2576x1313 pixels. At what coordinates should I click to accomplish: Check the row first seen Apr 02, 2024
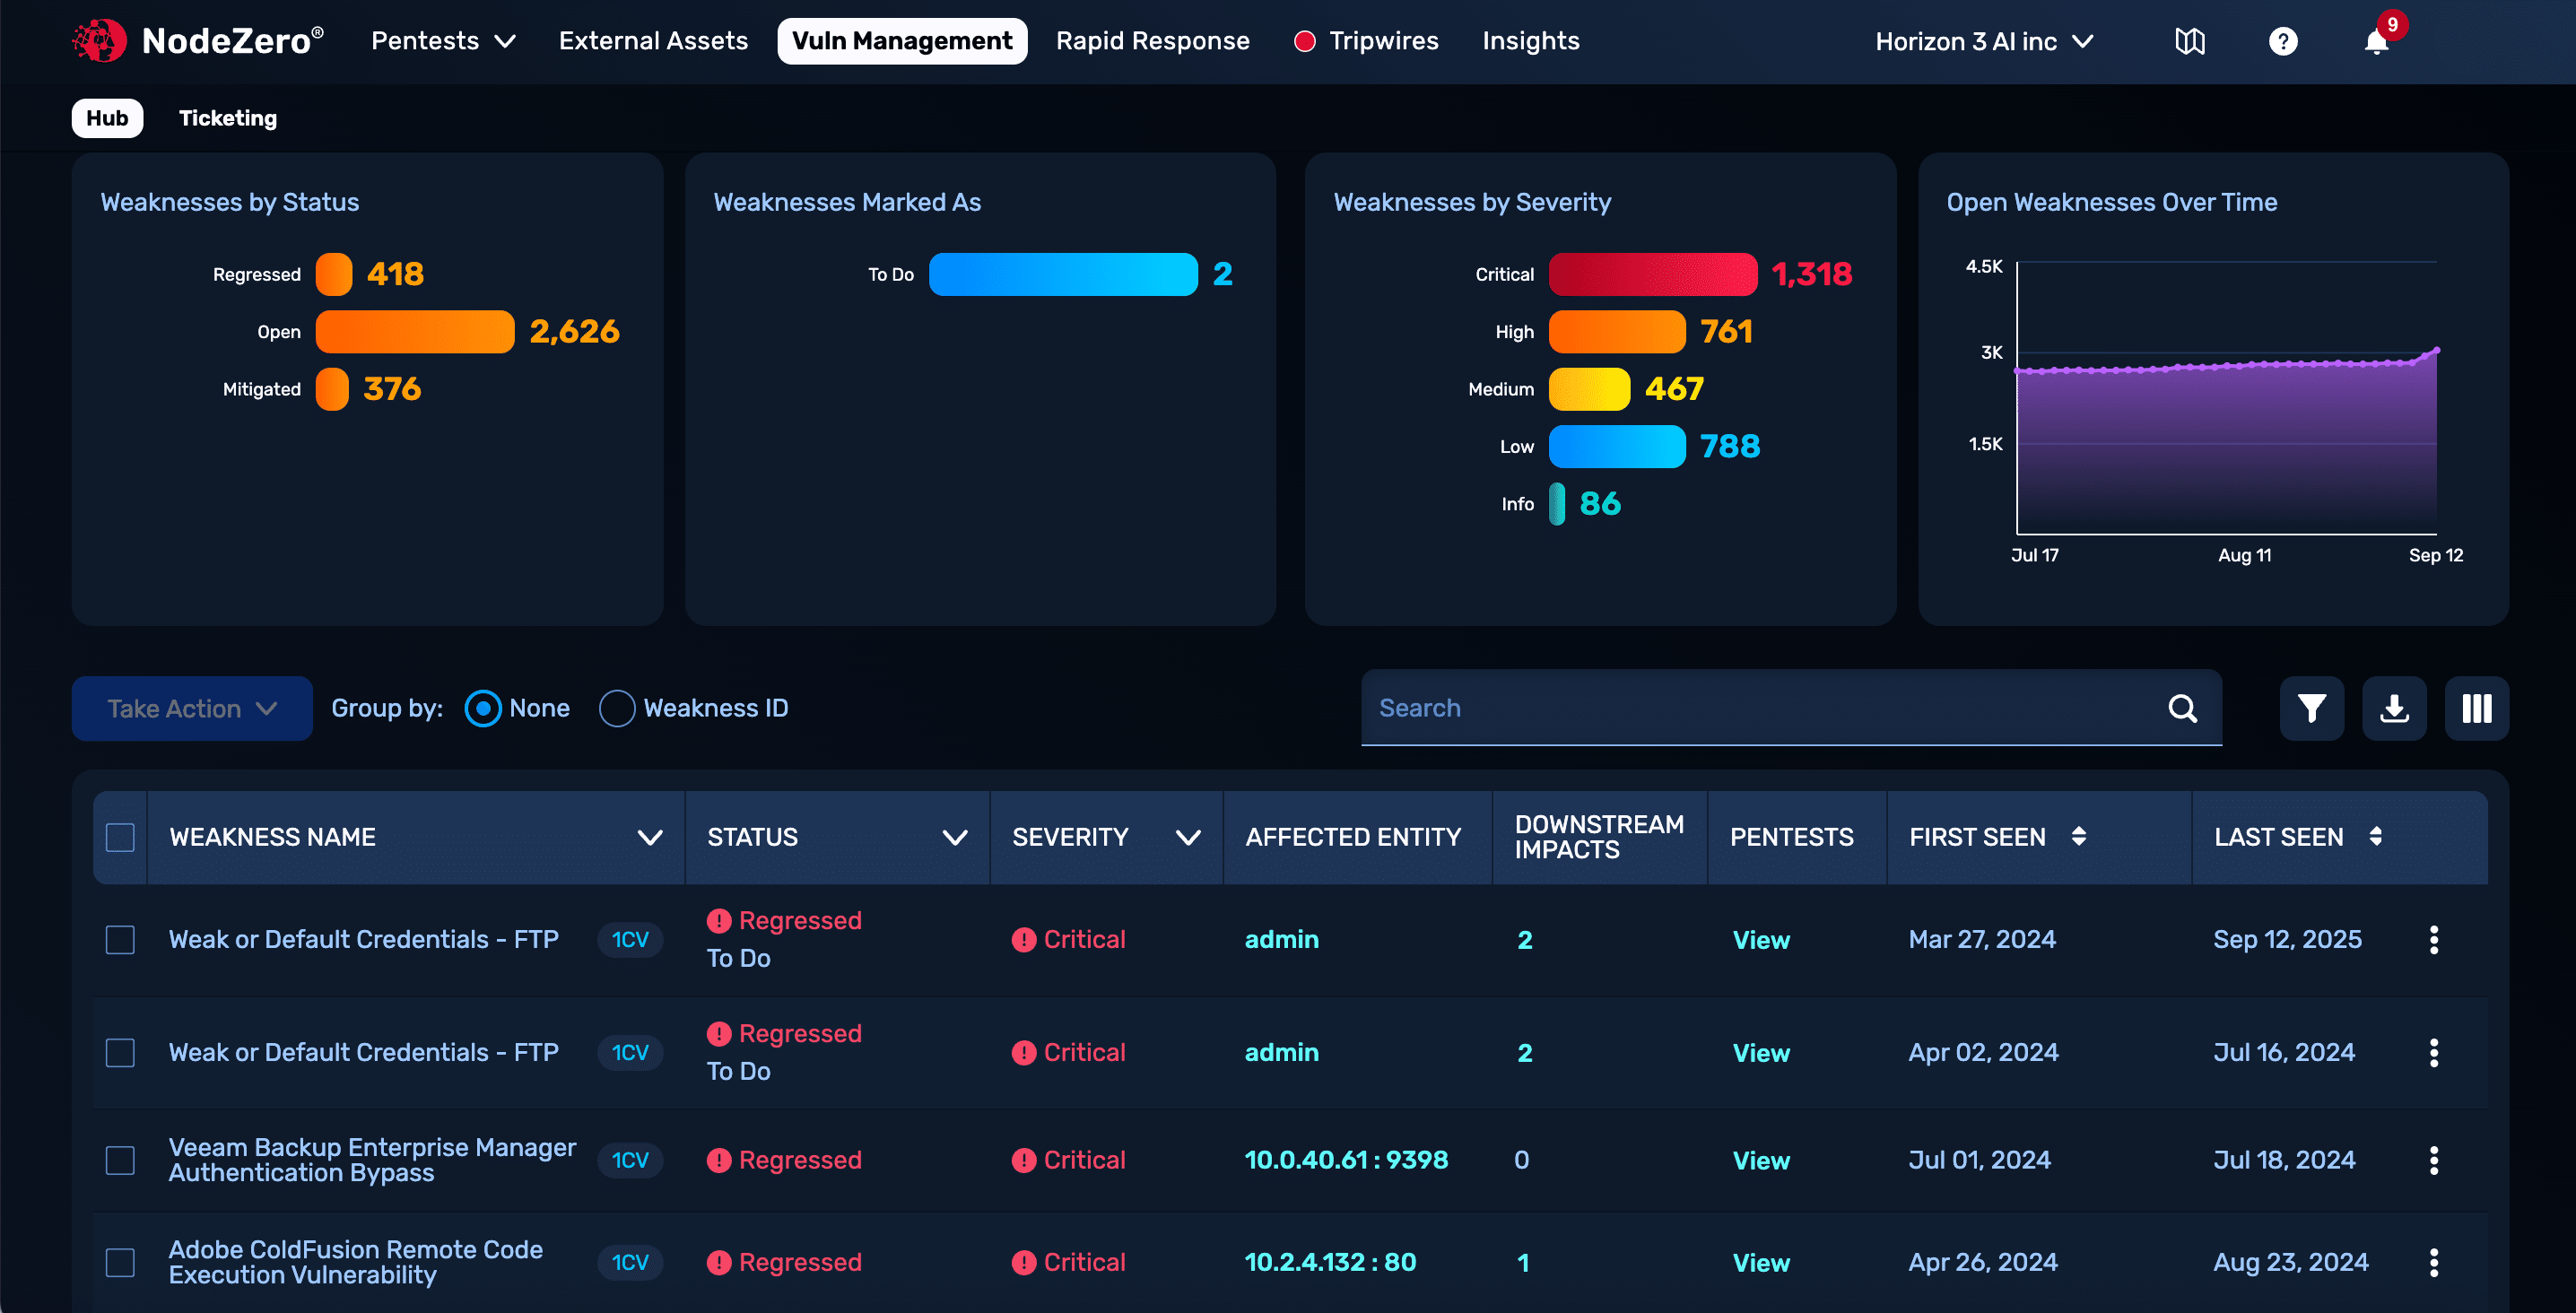coord(120,1052)
